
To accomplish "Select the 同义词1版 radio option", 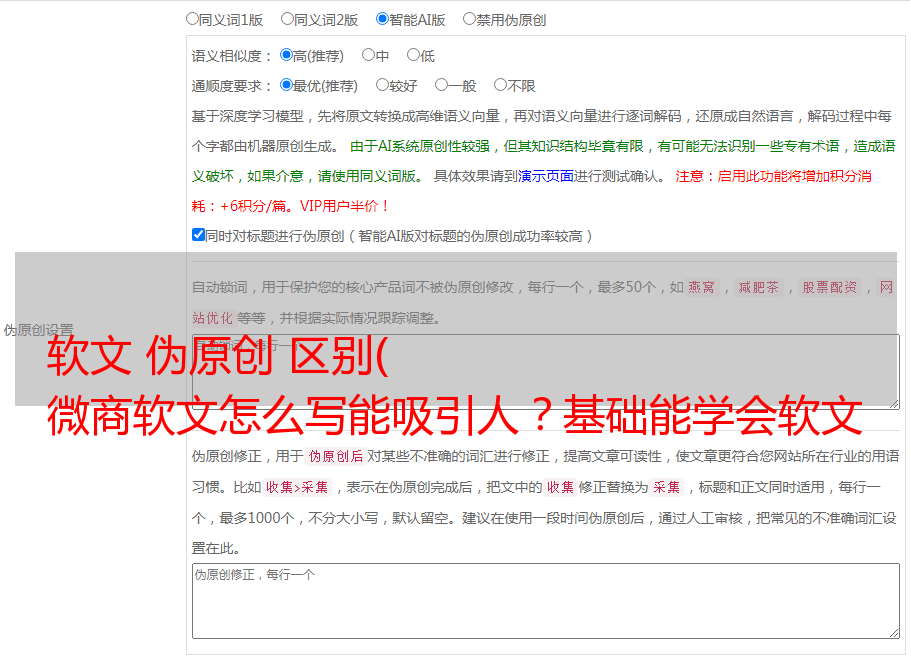I will (x=192, y=19).
